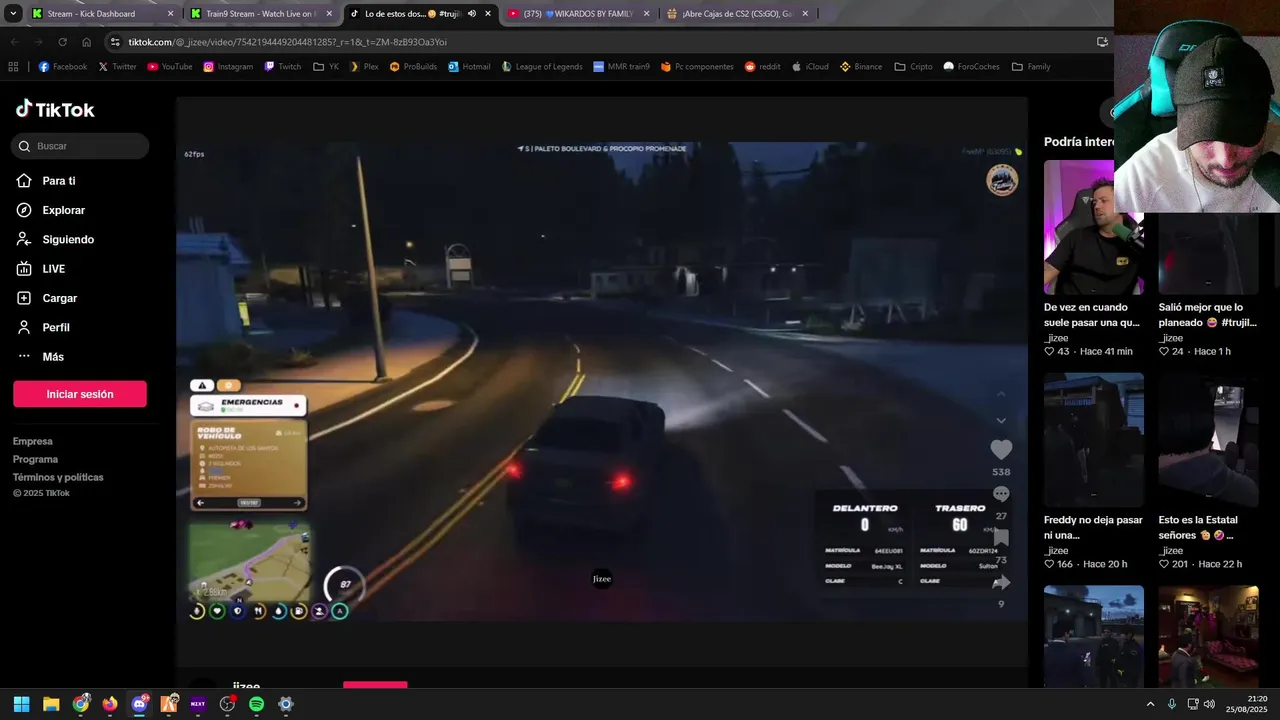Screen dimensions: 1280x720
Task: Open the reddit bookmark
Action: click(x=762, y=67)
